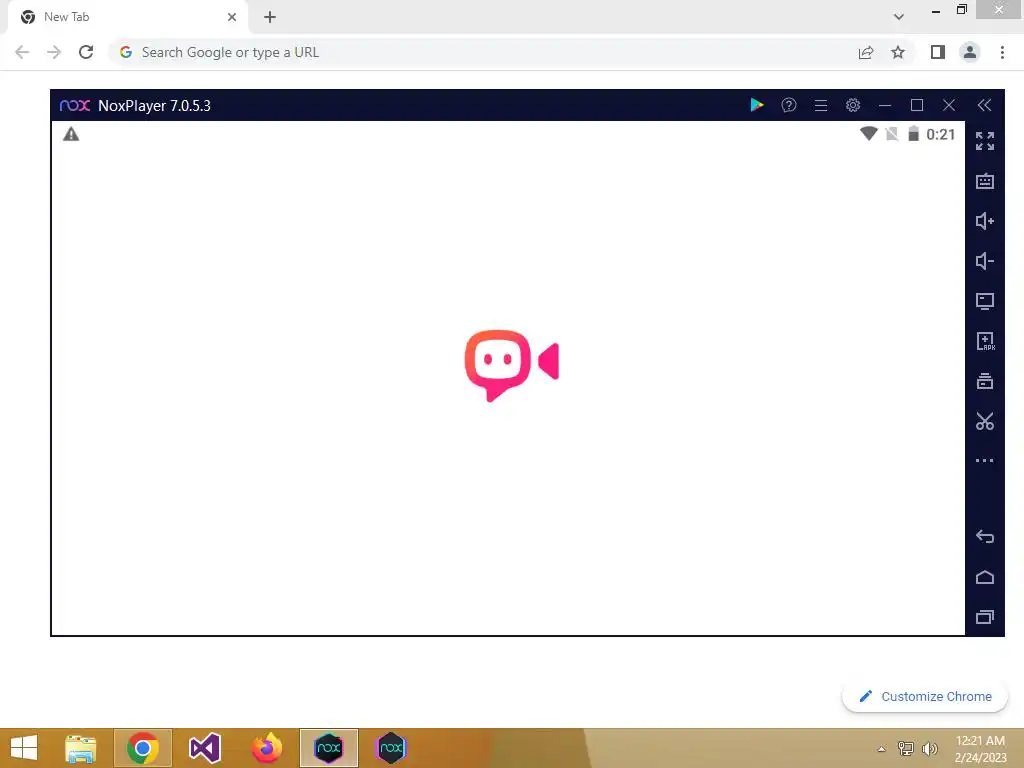
Task: Reload the page in Chrome
Action: pyautogui.click(x=86, y=52)
